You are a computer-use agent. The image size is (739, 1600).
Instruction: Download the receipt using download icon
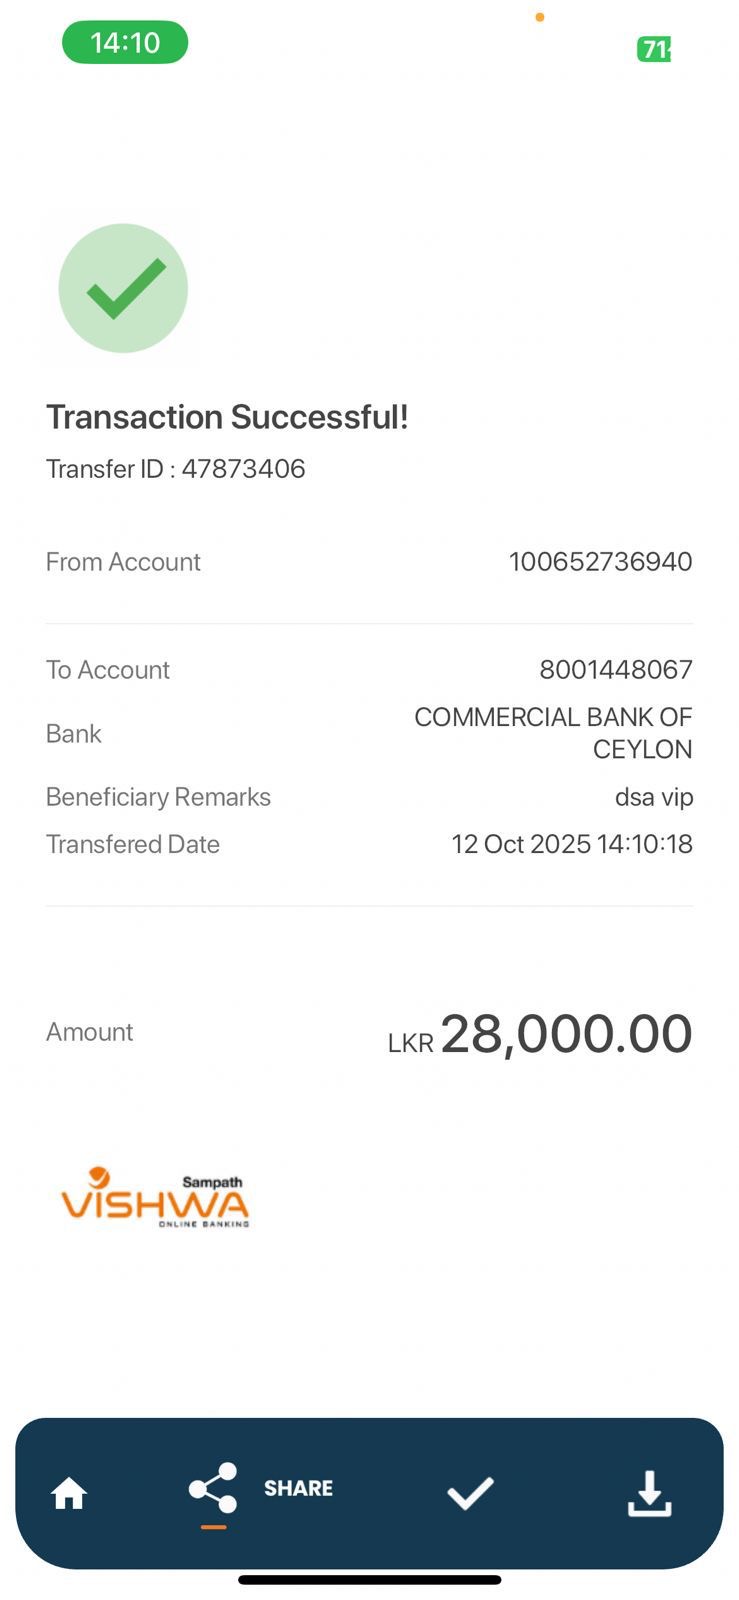click(649, 1493)
